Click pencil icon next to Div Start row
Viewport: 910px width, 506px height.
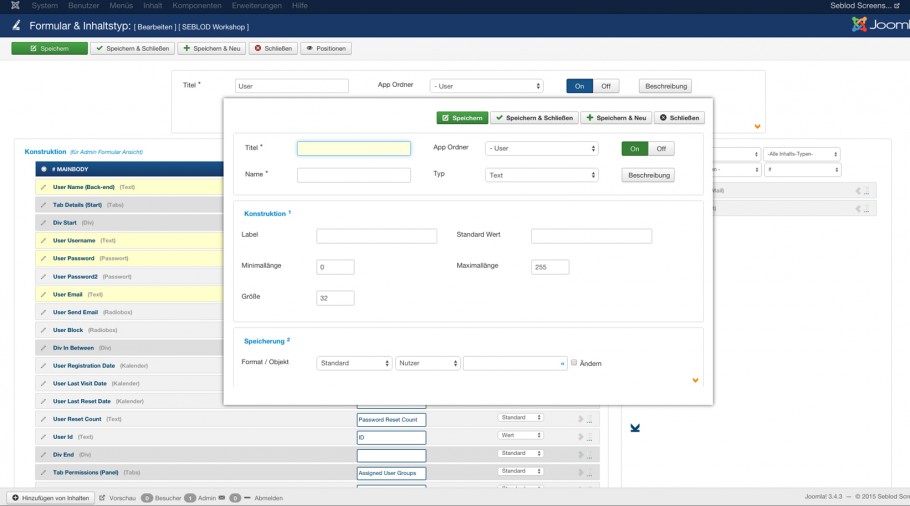pos(44,223)
